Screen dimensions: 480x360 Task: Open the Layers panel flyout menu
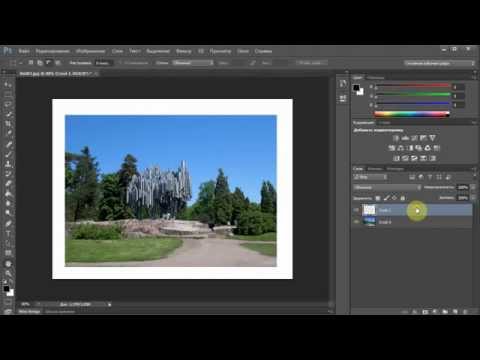(x=474, y=169)
